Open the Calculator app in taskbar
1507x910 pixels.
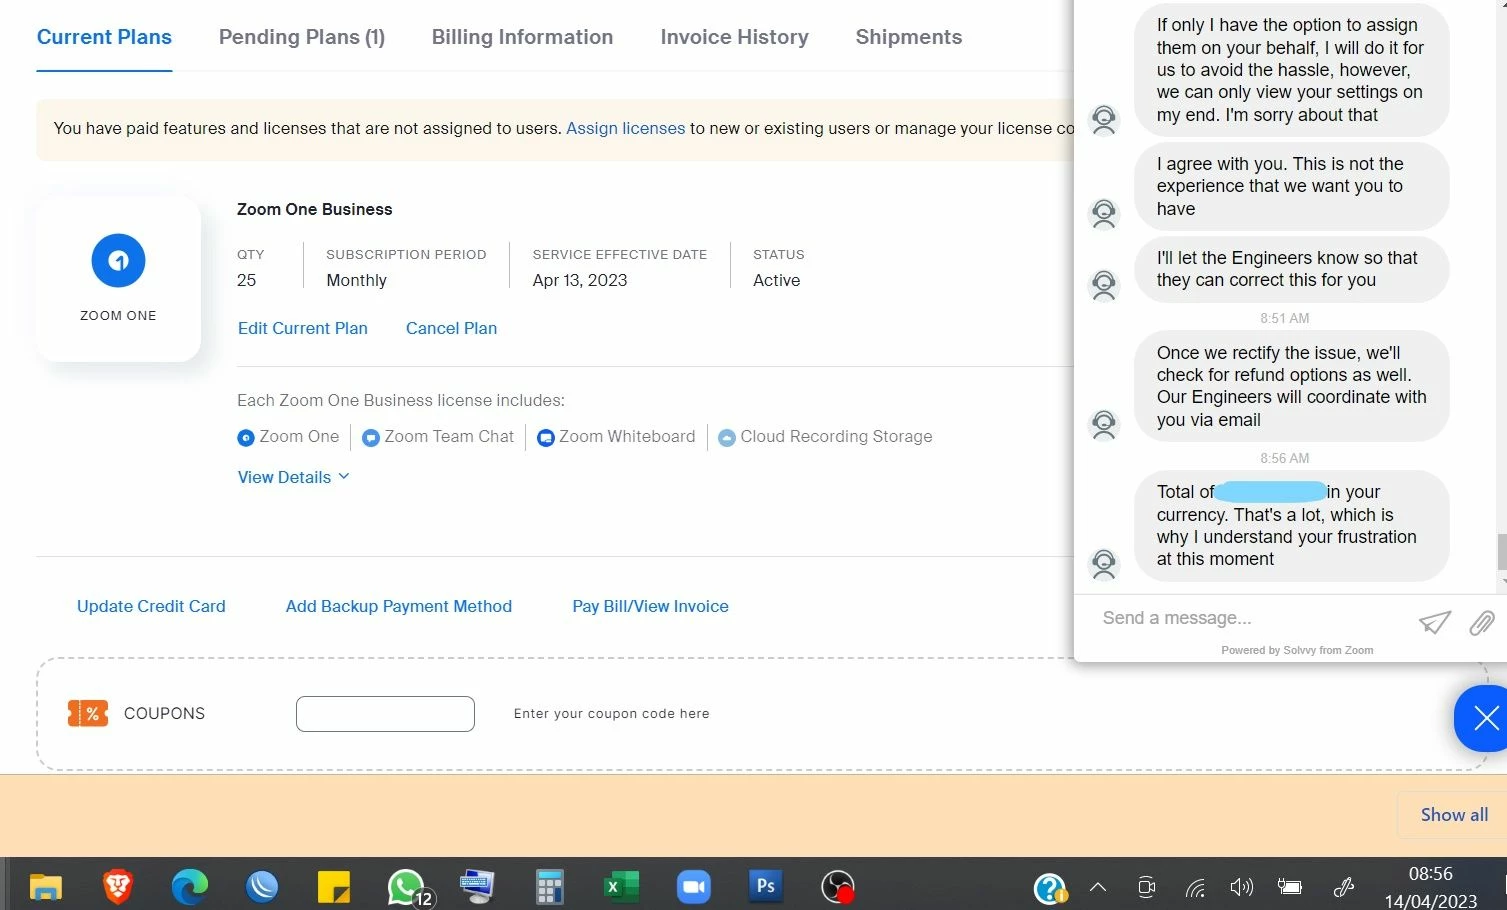point(549,887)
